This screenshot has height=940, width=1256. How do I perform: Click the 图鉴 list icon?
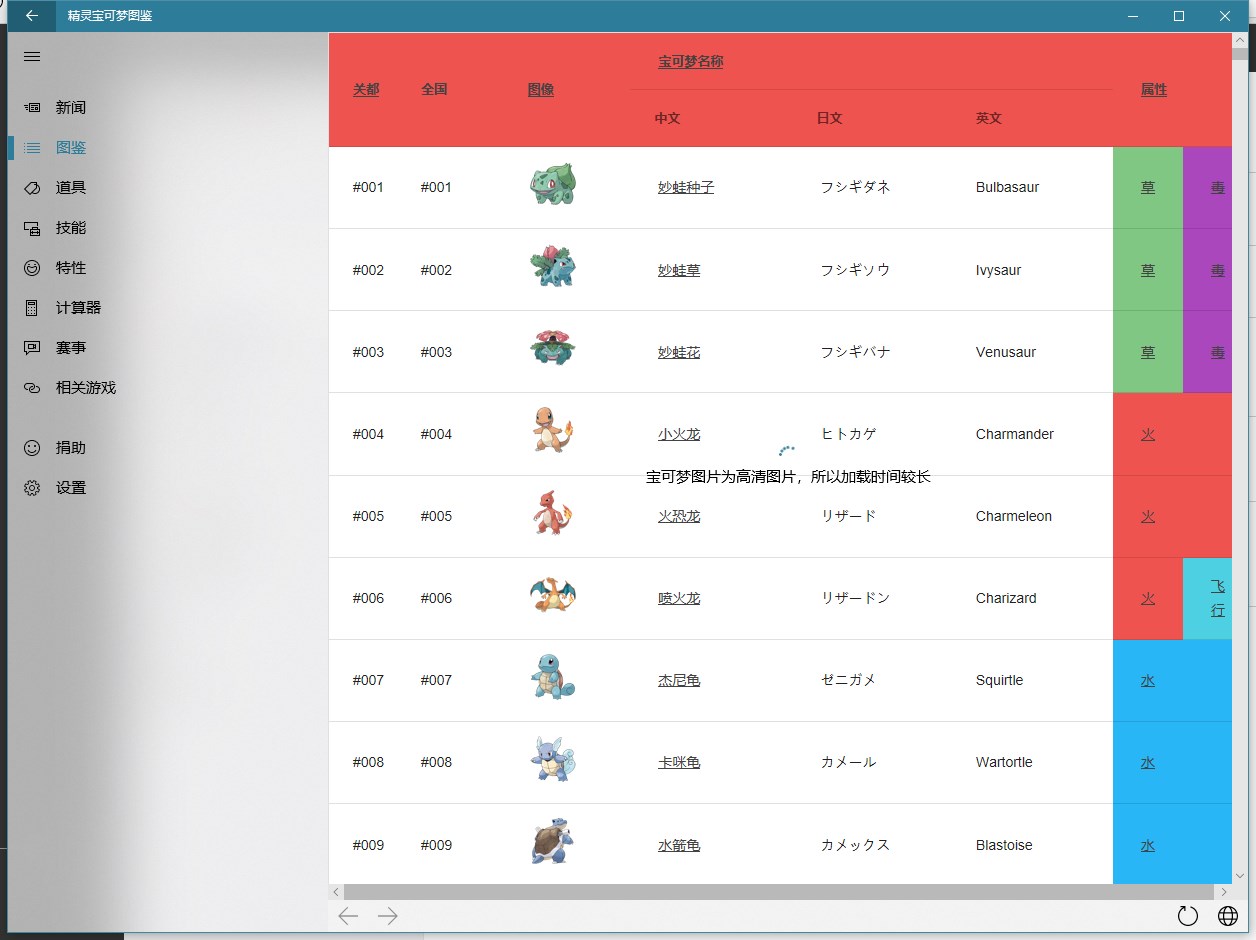click(x=32, y=148)
